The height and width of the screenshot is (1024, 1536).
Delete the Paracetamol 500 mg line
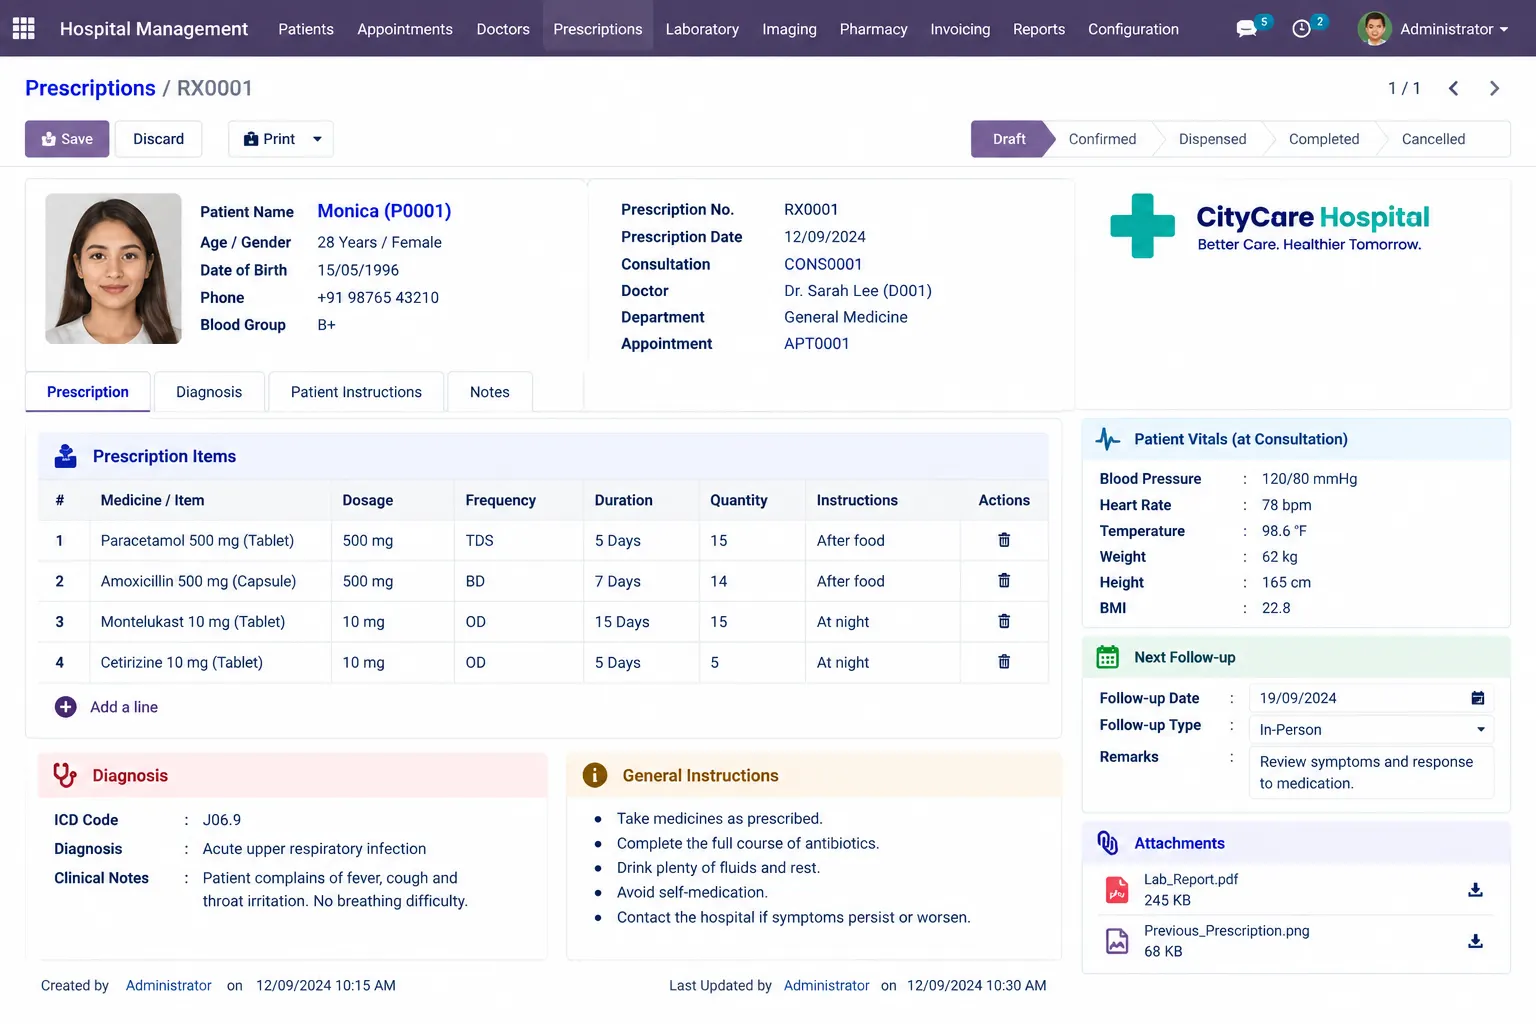(1004, 540)
